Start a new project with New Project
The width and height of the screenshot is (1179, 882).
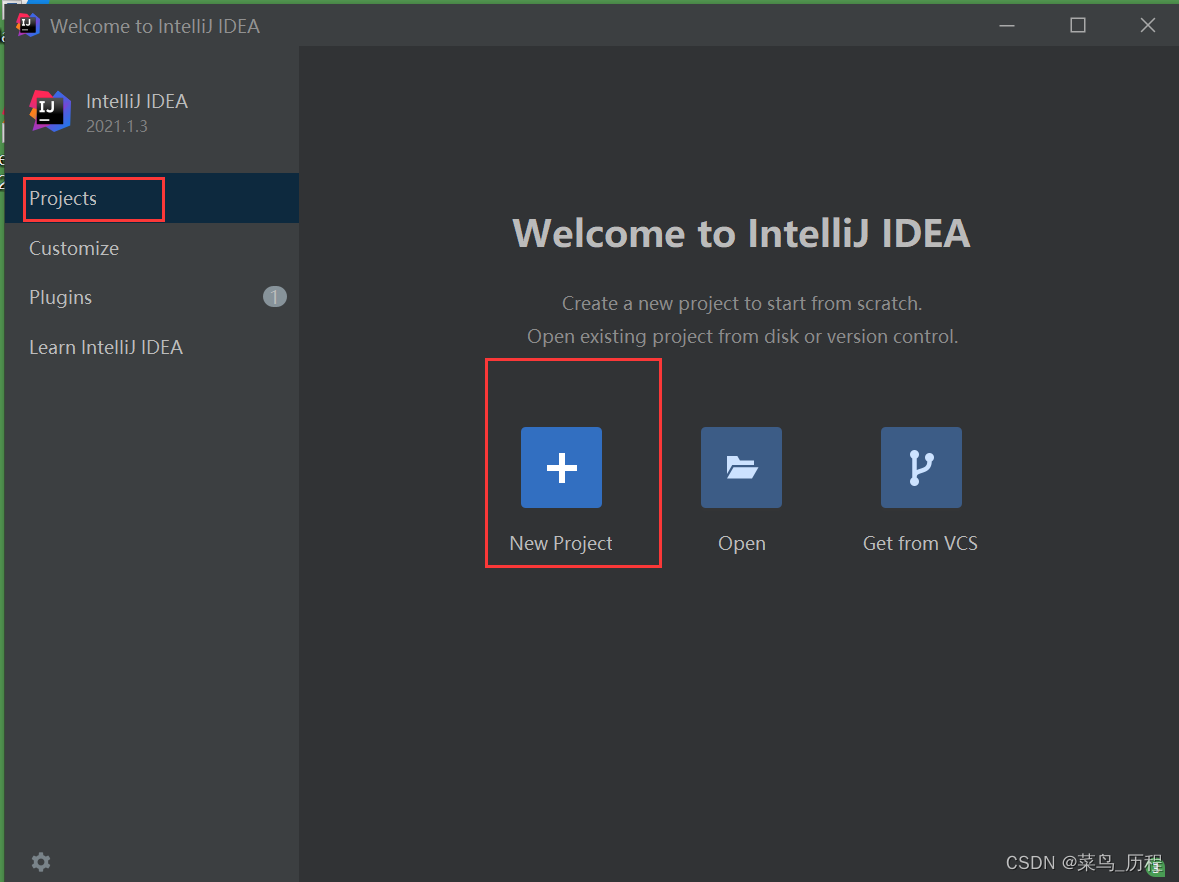[x=561, y=543]
